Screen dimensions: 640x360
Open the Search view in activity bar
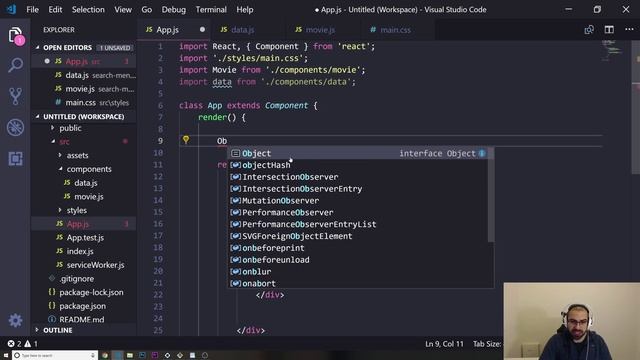coord(16,65)
